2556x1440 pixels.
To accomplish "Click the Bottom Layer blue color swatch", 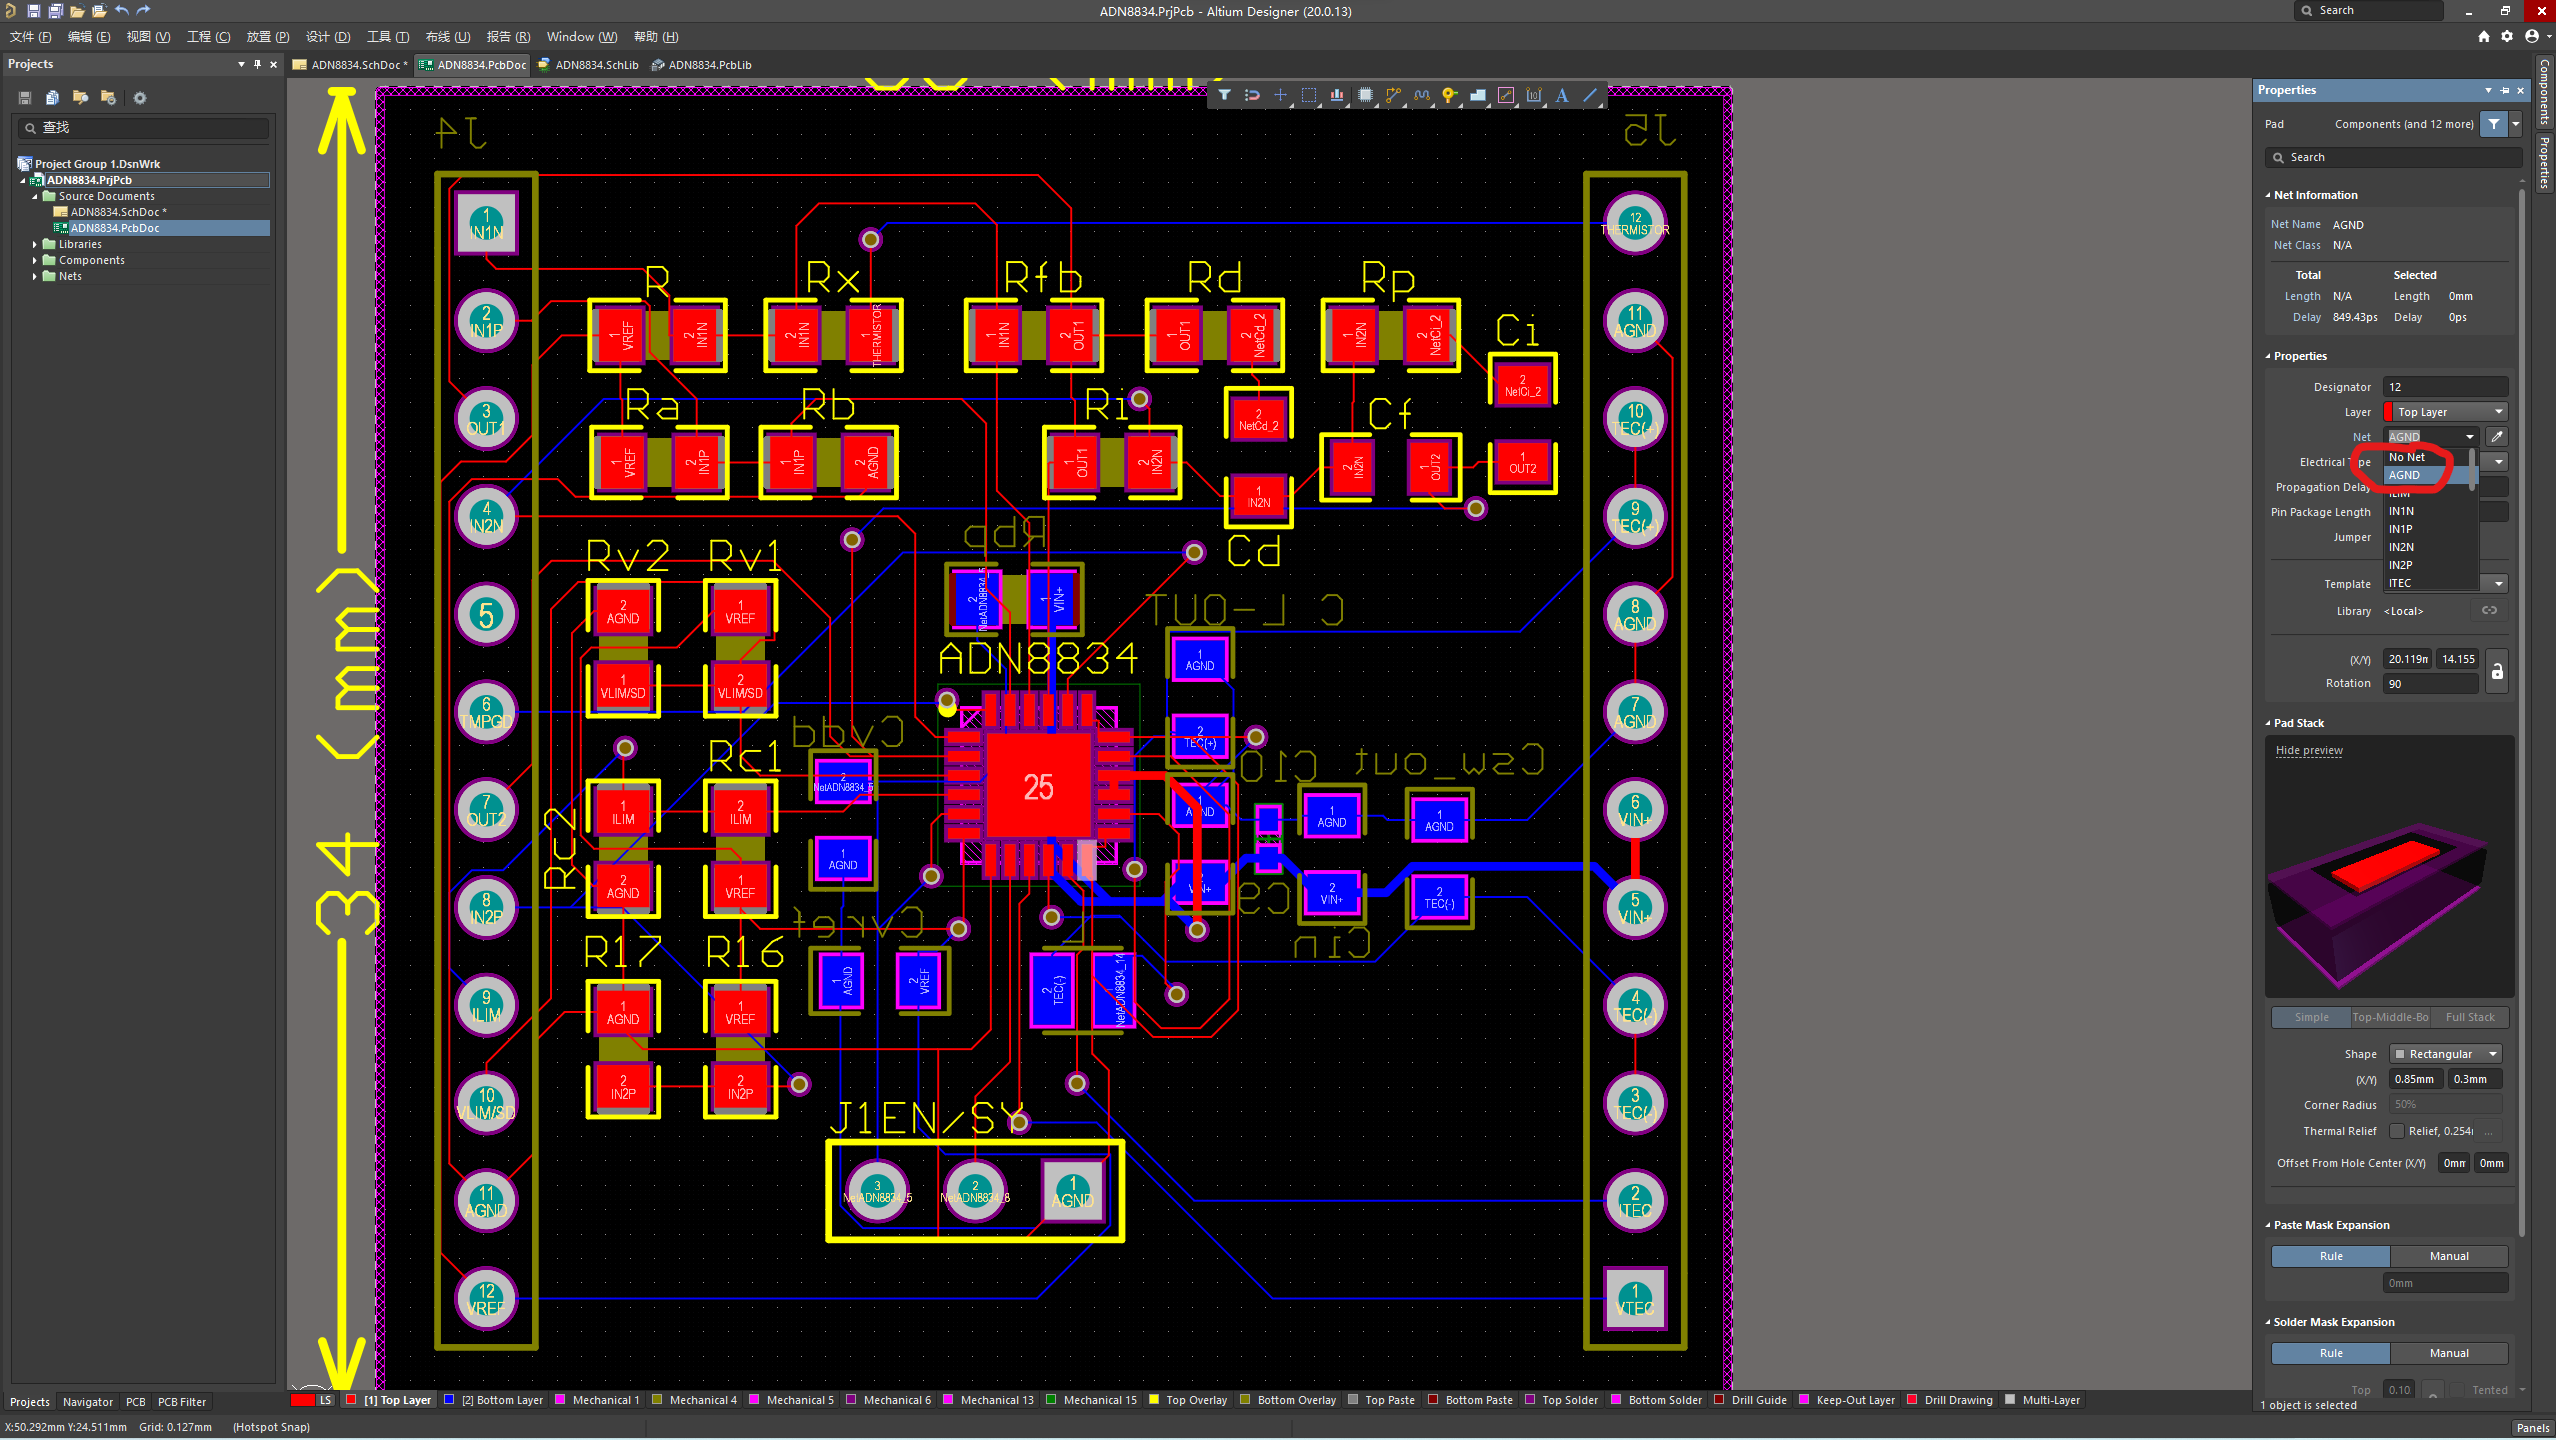I will (x=449, y=1400).
